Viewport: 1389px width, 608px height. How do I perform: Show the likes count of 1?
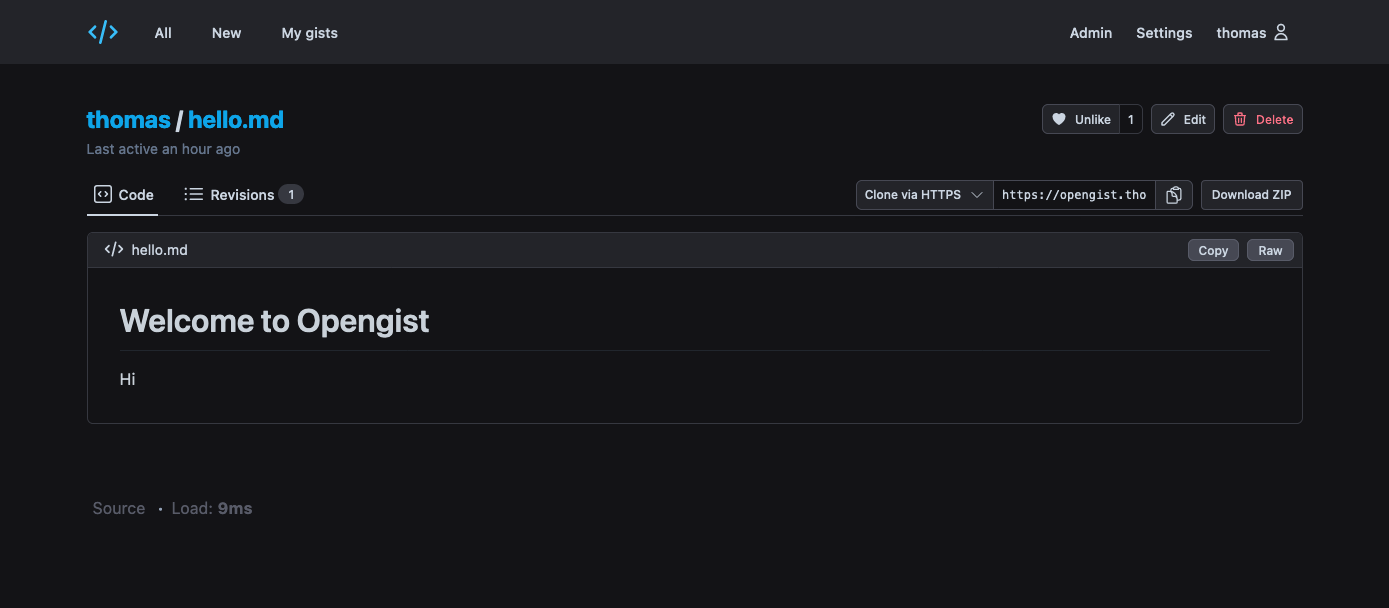(x=1131, y=119)
